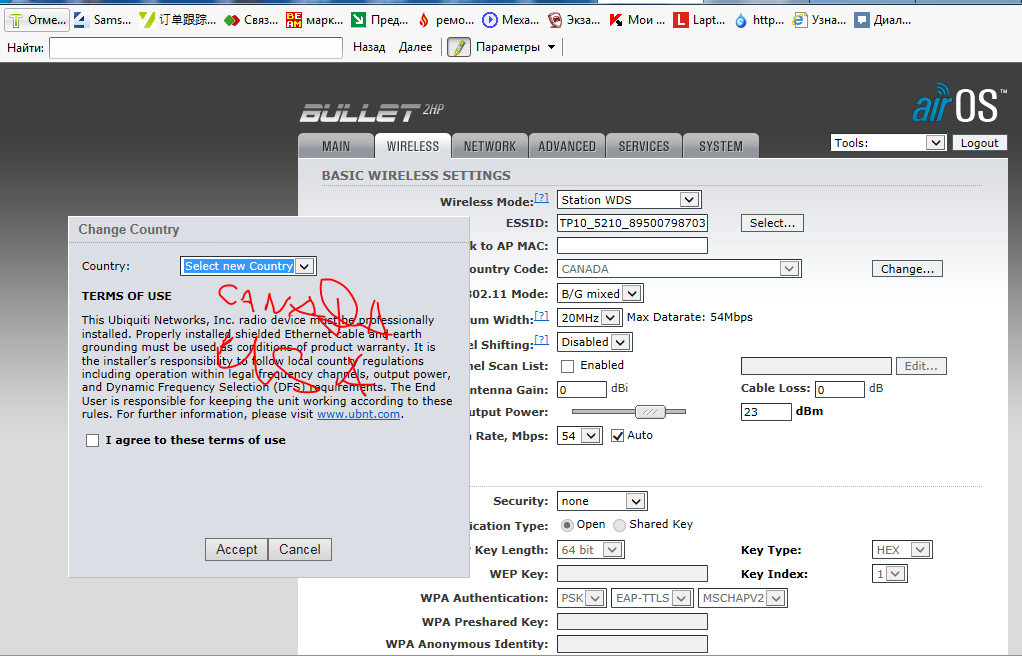Toggle the Auto data rate checkbox
The width and height of the screenshot is (1022, 656).
tap(617, 436)
